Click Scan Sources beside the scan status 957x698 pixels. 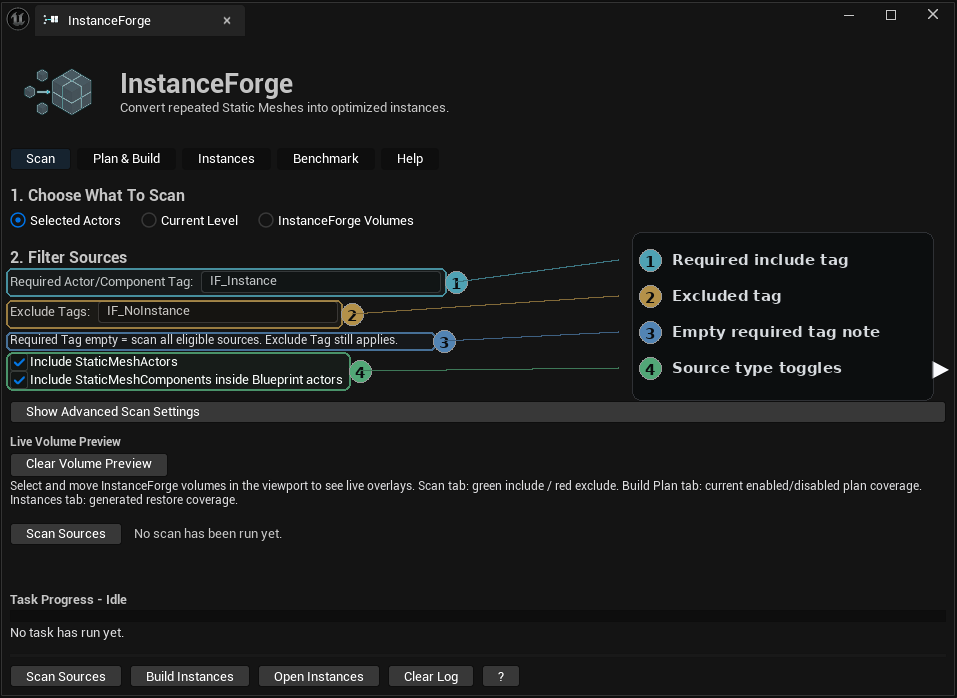pyautogui.click(x=66, y=534)
